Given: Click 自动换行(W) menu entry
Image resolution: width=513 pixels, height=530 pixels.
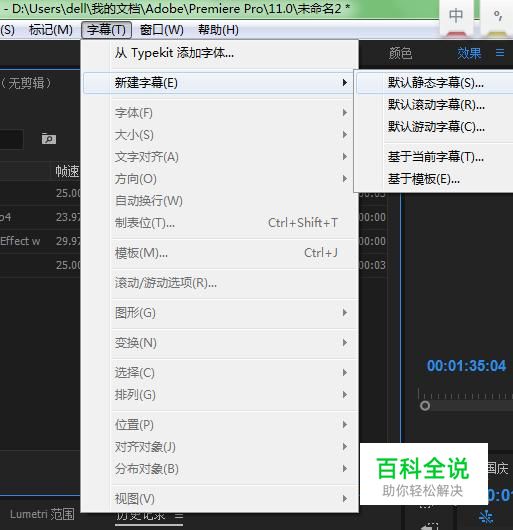Looking at the screenshot, I should click(x=220, y=201).
